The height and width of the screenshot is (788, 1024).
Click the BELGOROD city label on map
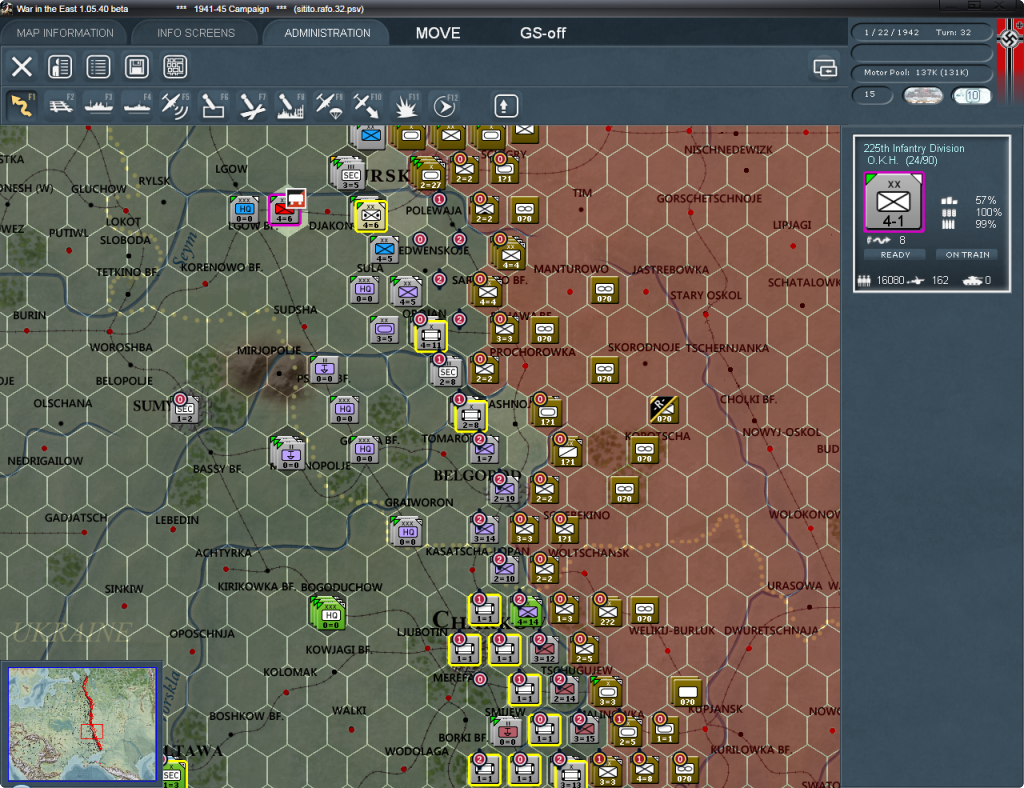tap(477, 475)
